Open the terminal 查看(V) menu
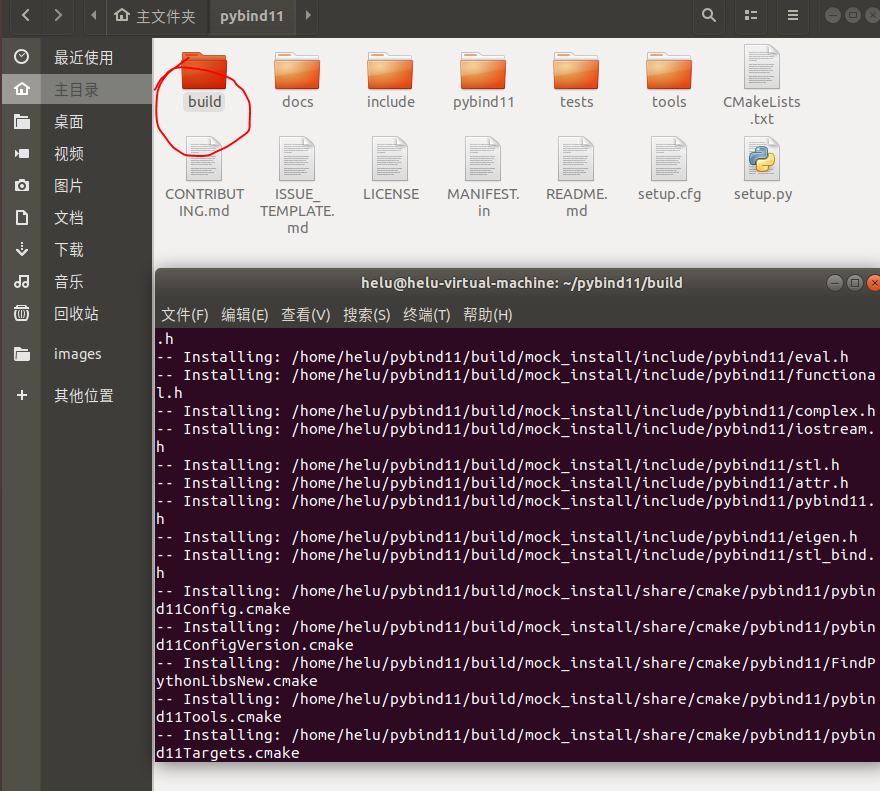This screenshot has width=880, height=791. (305, 315)
